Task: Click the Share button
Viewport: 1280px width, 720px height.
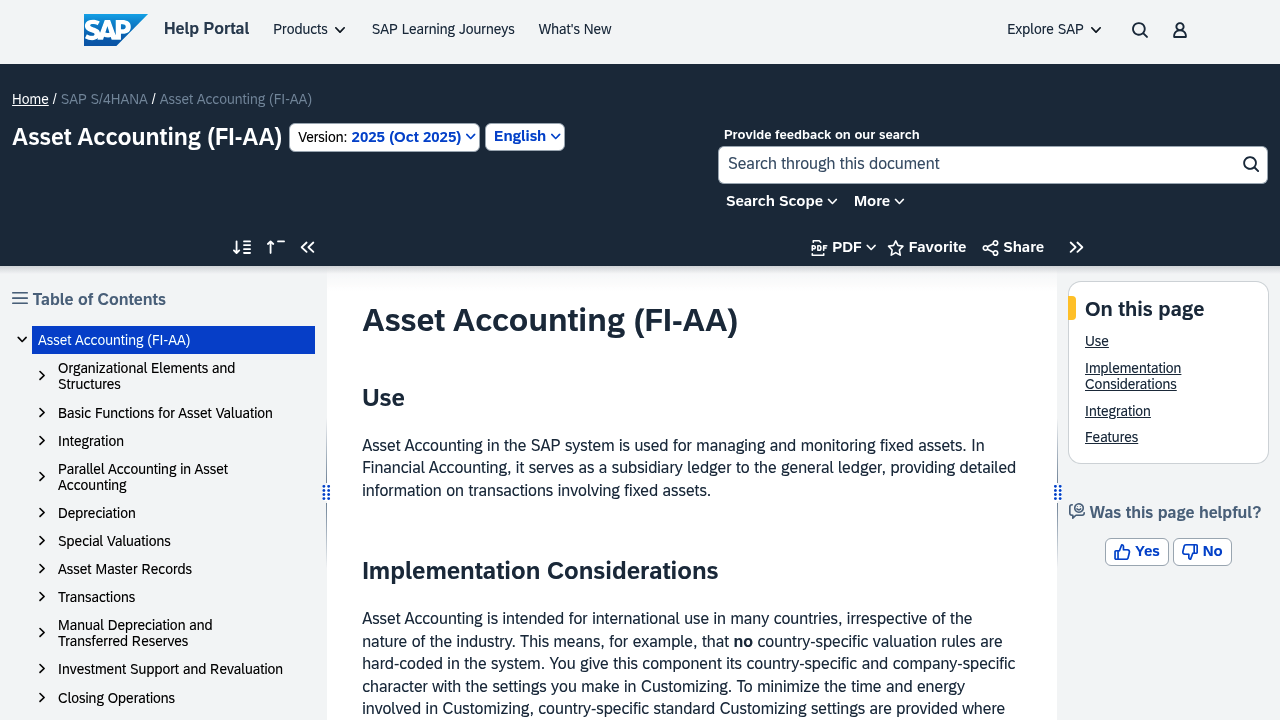Action: pyautogui.click(x=1011, y=246)
